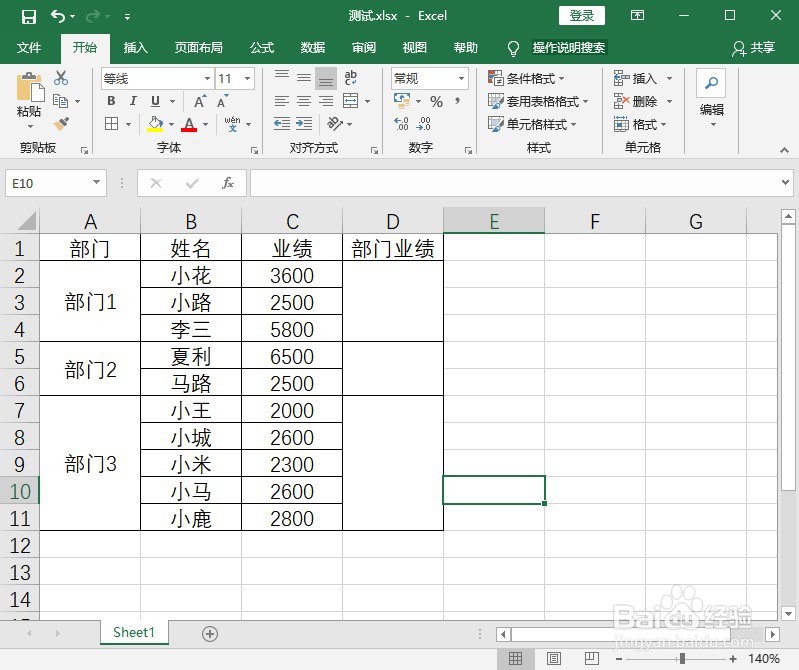Viewport: 799px width, 670px height.
Task: Undo the last action
Action: 58,16
